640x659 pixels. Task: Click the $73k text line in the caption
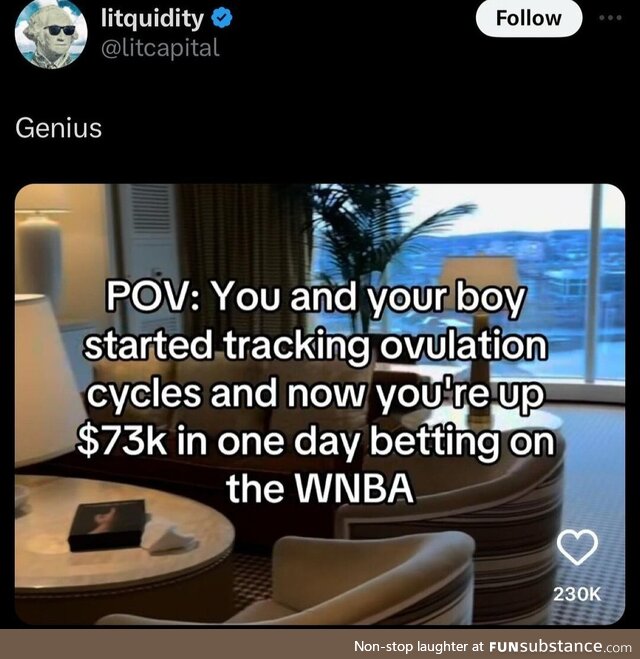316,441
